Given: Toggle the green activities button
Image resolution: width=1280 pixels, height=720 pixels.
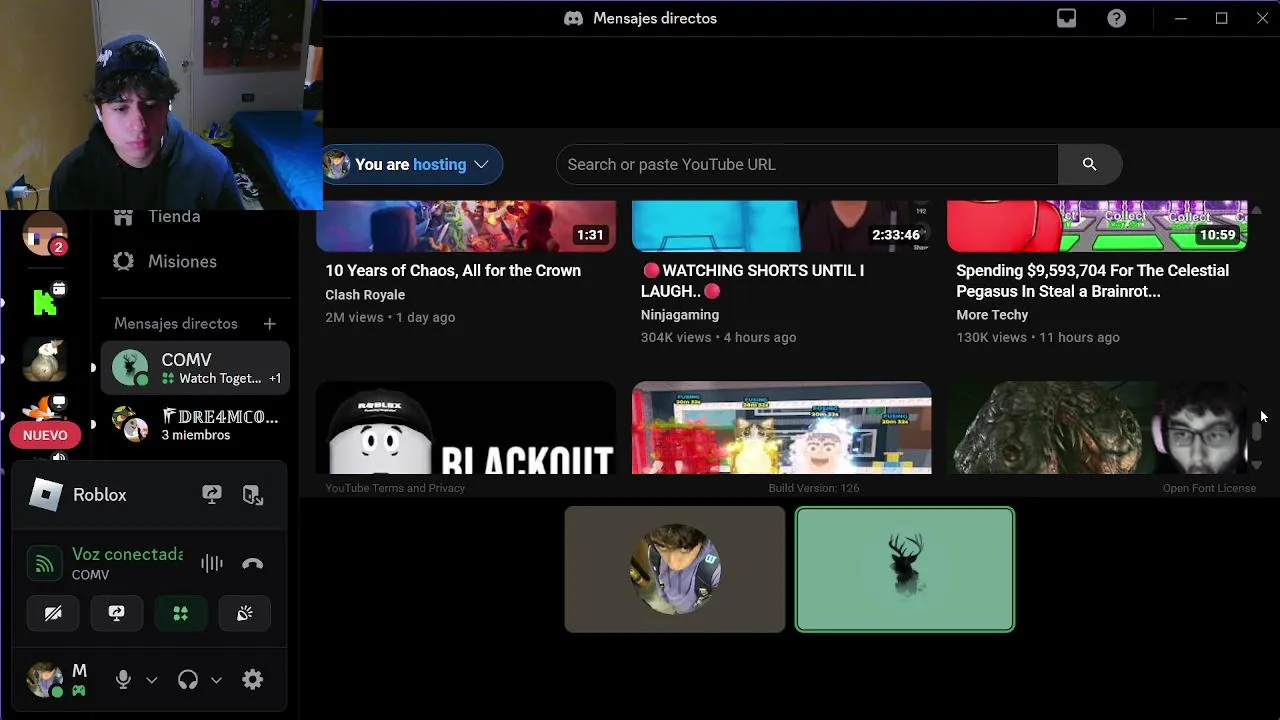Looking at the screenshot, I should [x=181, y=613].
